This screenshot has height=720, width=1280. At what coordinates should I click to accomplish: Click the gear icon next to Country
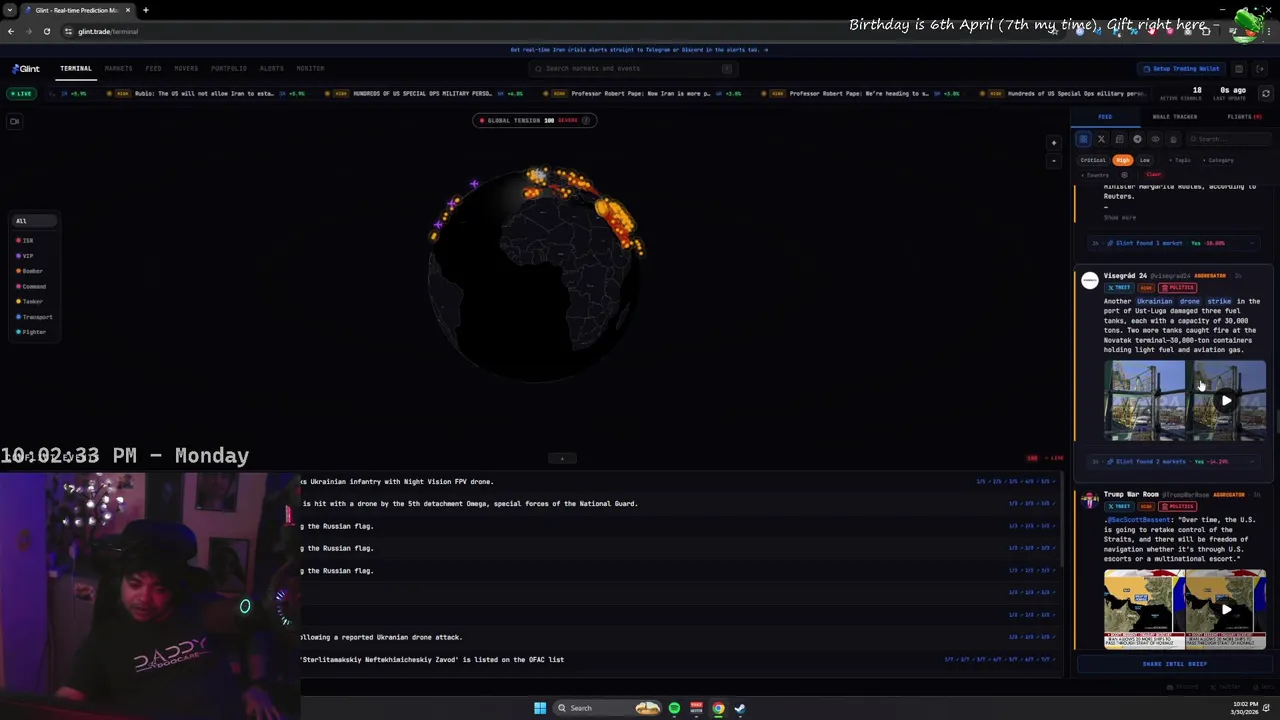pos(1124,175)
